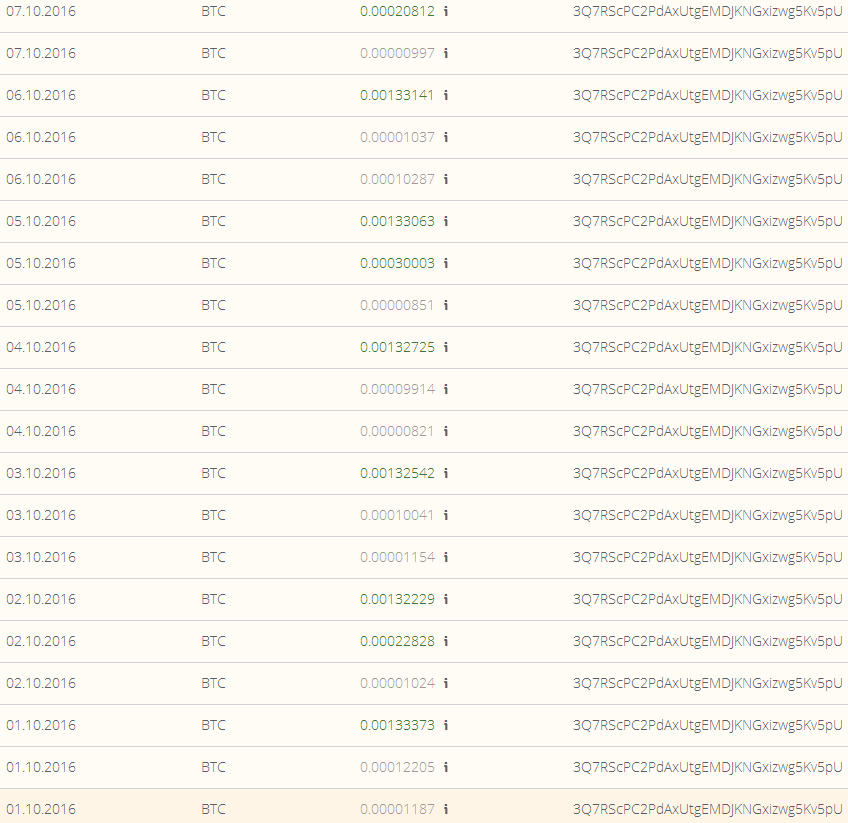
Task: Select date 01.10.2016 in 0.00133373 row
Action: 41,725
